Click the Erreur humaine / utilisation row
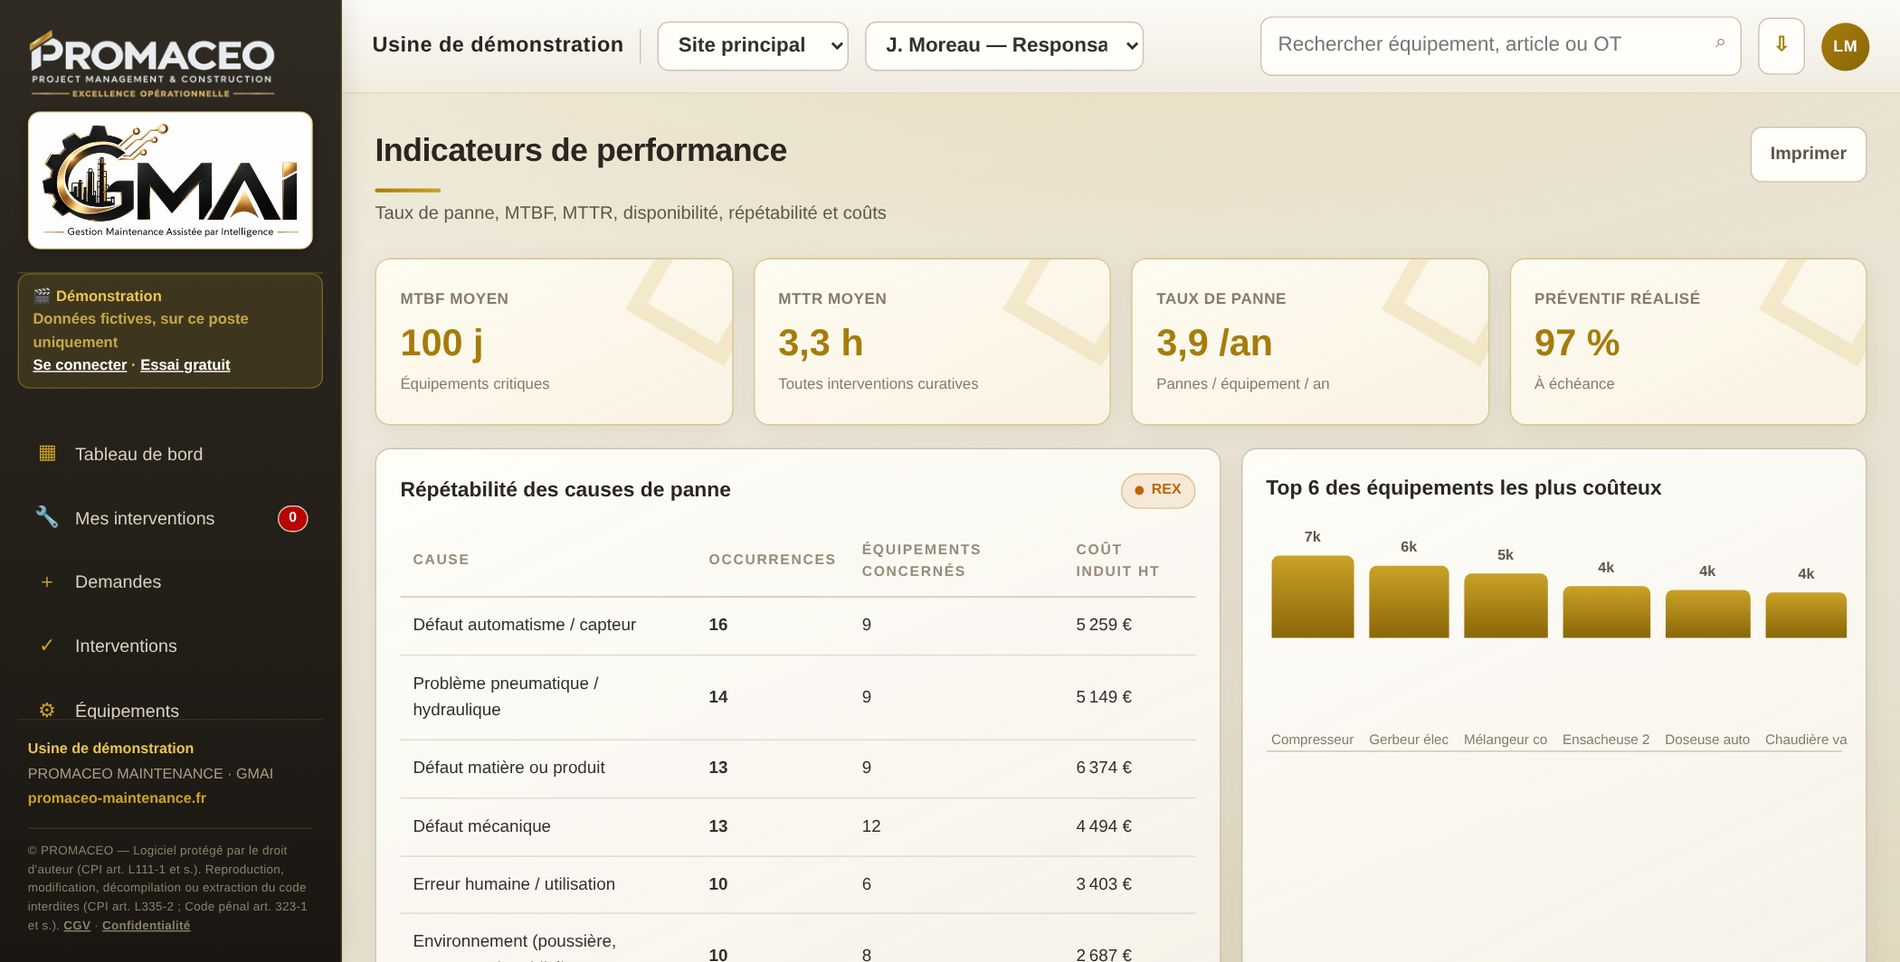Image resolution: width=1900 pixels, height=962 pixels. tap(798, 885)
